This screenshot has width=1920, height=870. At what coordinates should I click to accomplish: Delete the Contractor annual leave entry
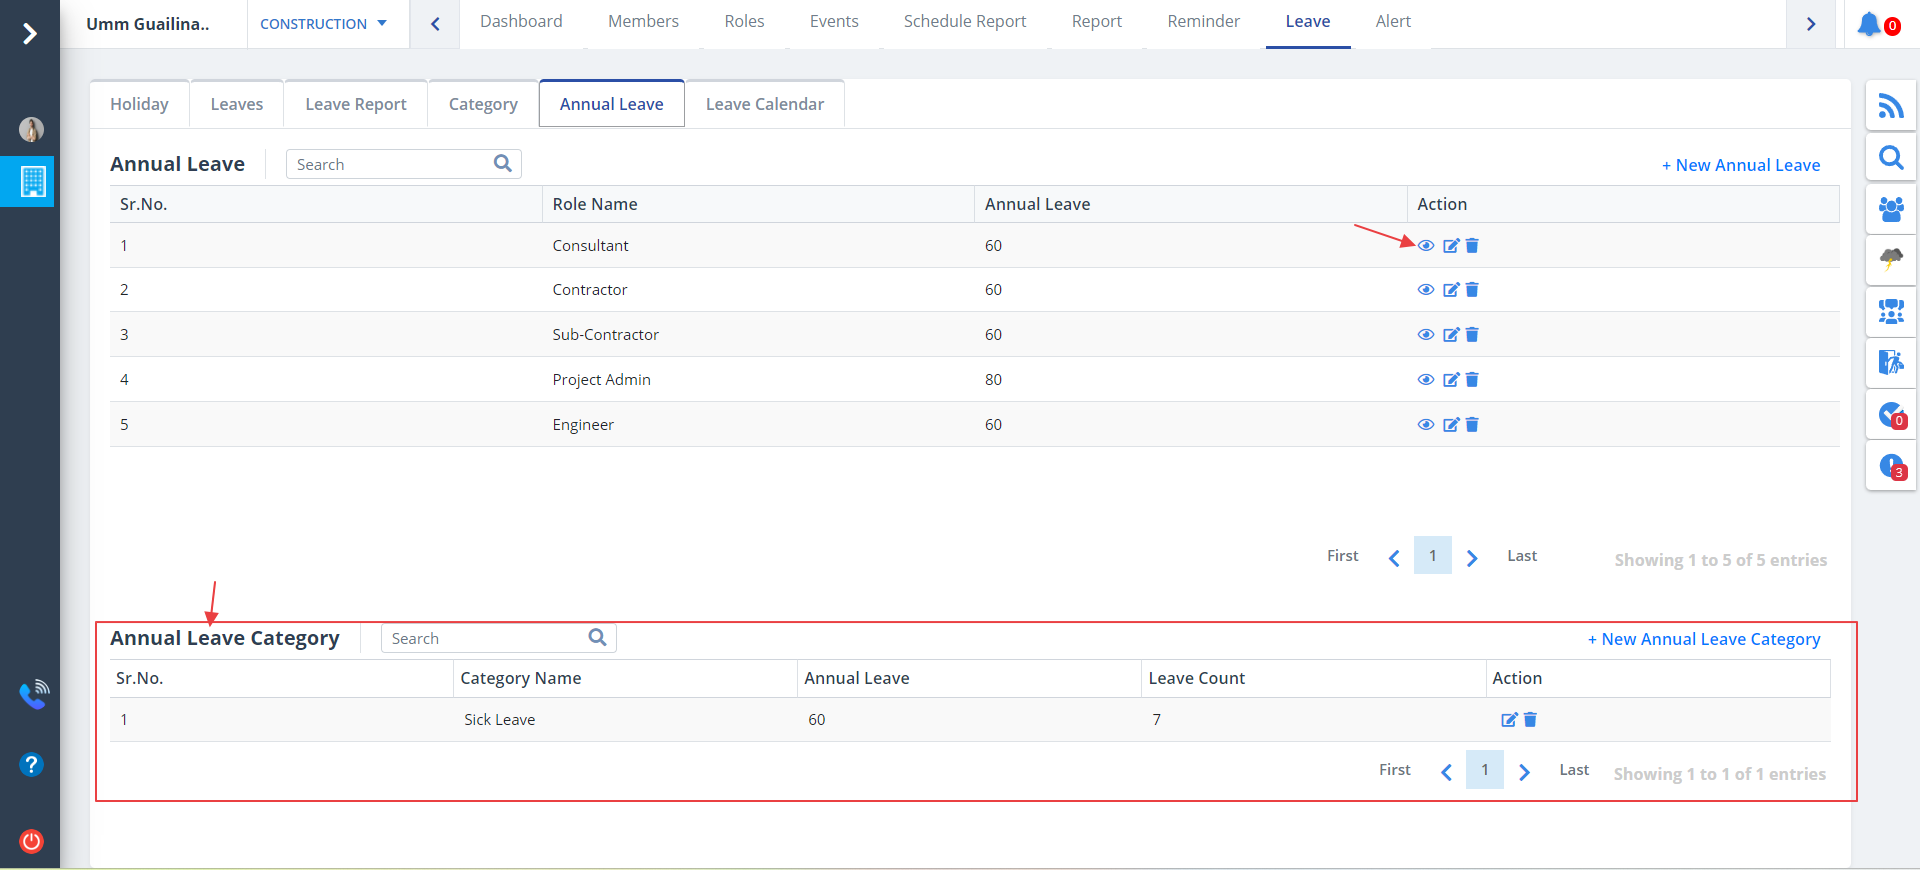[x=1472, y=290]
